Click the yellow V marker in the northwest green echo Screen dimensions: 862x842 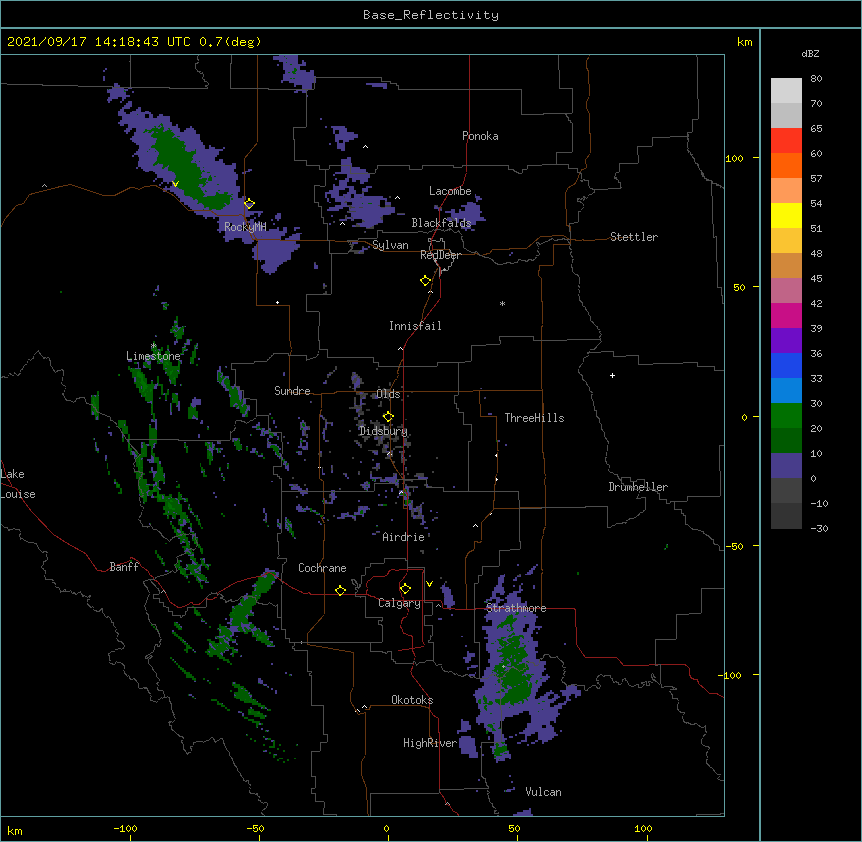tap(175, 184)
